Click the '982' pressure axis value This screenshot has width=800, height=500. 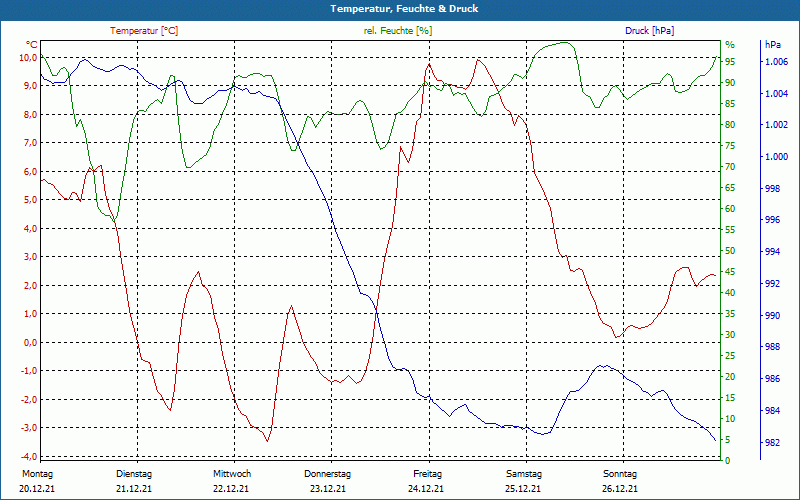(773, 442)
